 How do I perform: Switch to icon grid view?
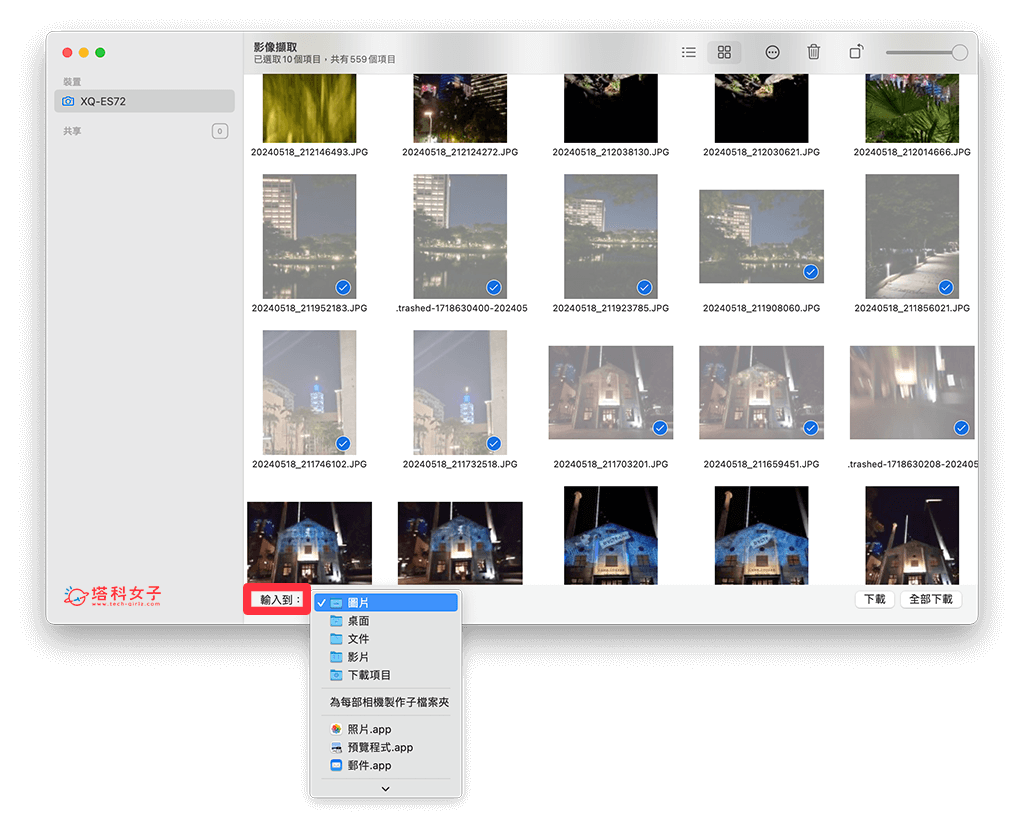coord(724,52)
